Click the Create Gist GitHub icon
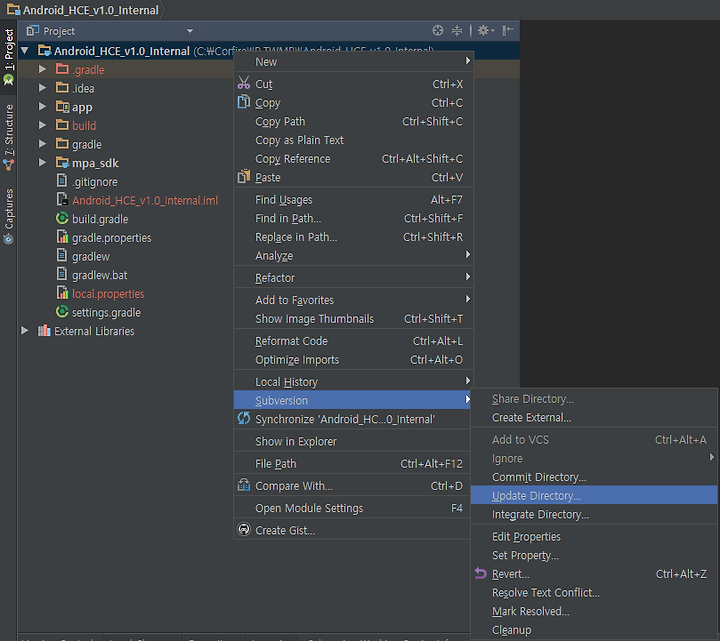720x641 pixels. click(x=244, y=529)
